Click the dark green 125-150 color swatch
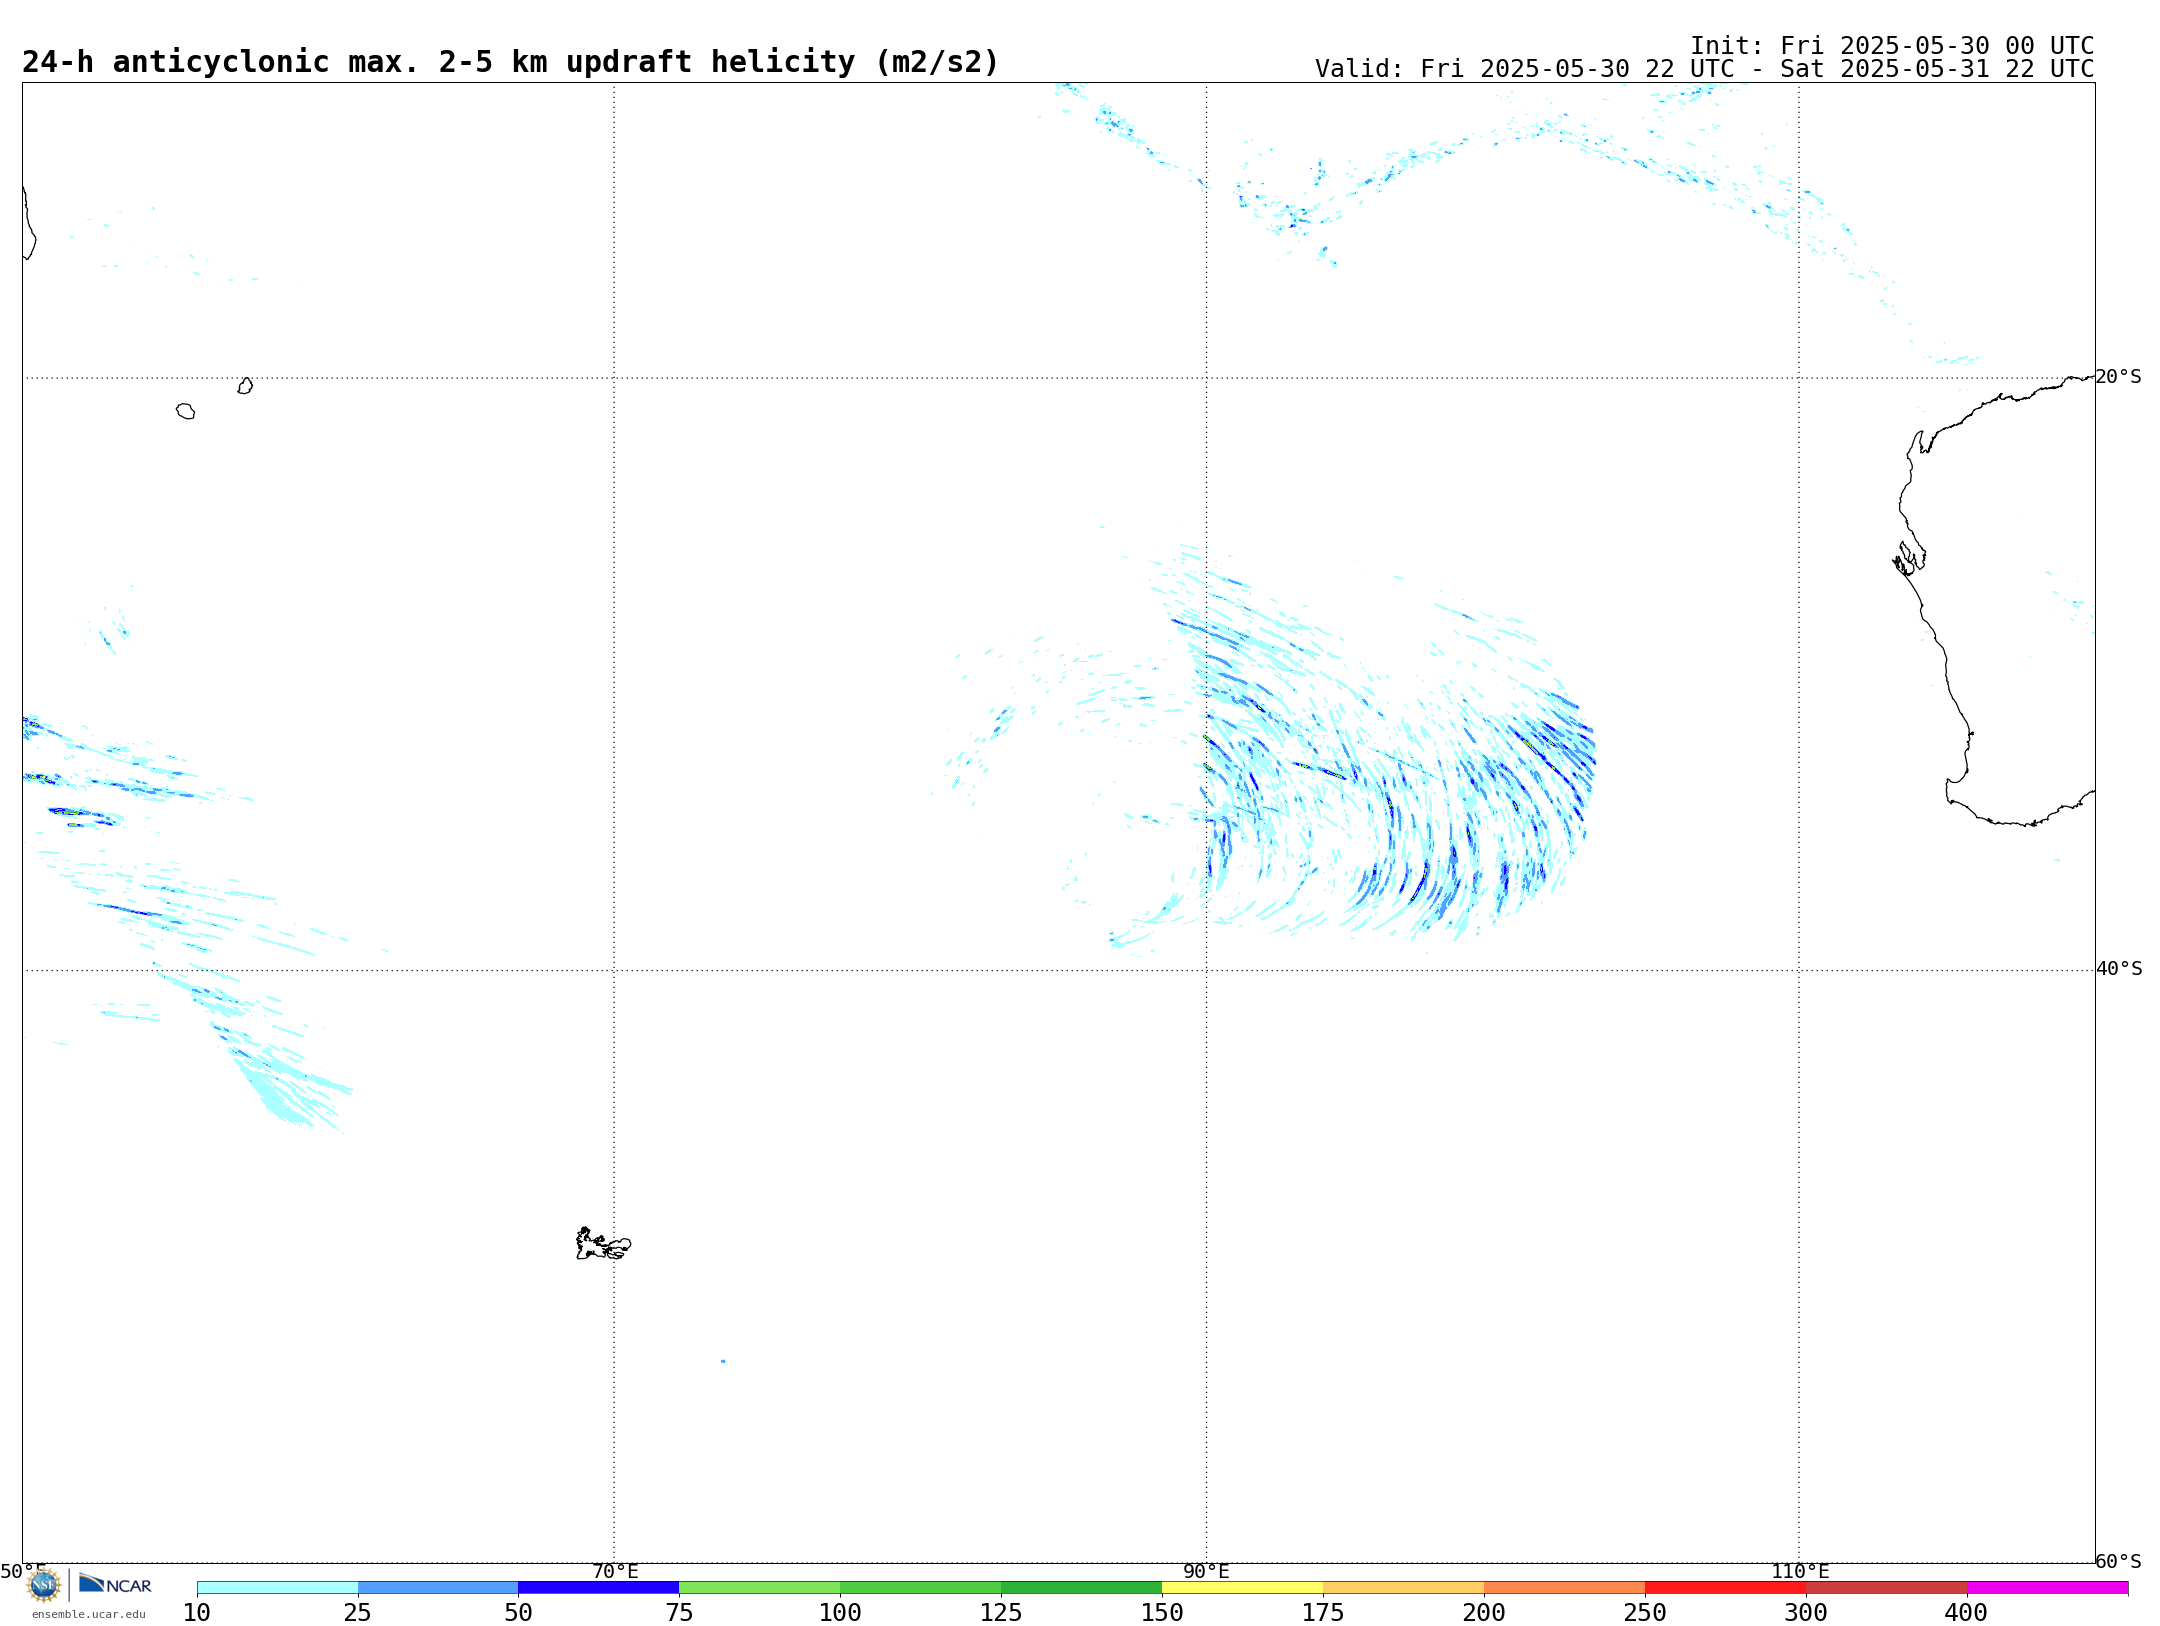The height and width of the screenshot is (1626, 2160). 1082,1587
